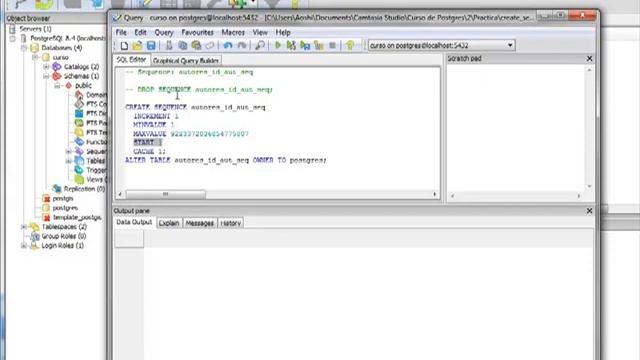The height and width of the screenshot is (360, 640).
Task: Switch to the Graphical Query Builder tab
Action: (x=186, y=60)
